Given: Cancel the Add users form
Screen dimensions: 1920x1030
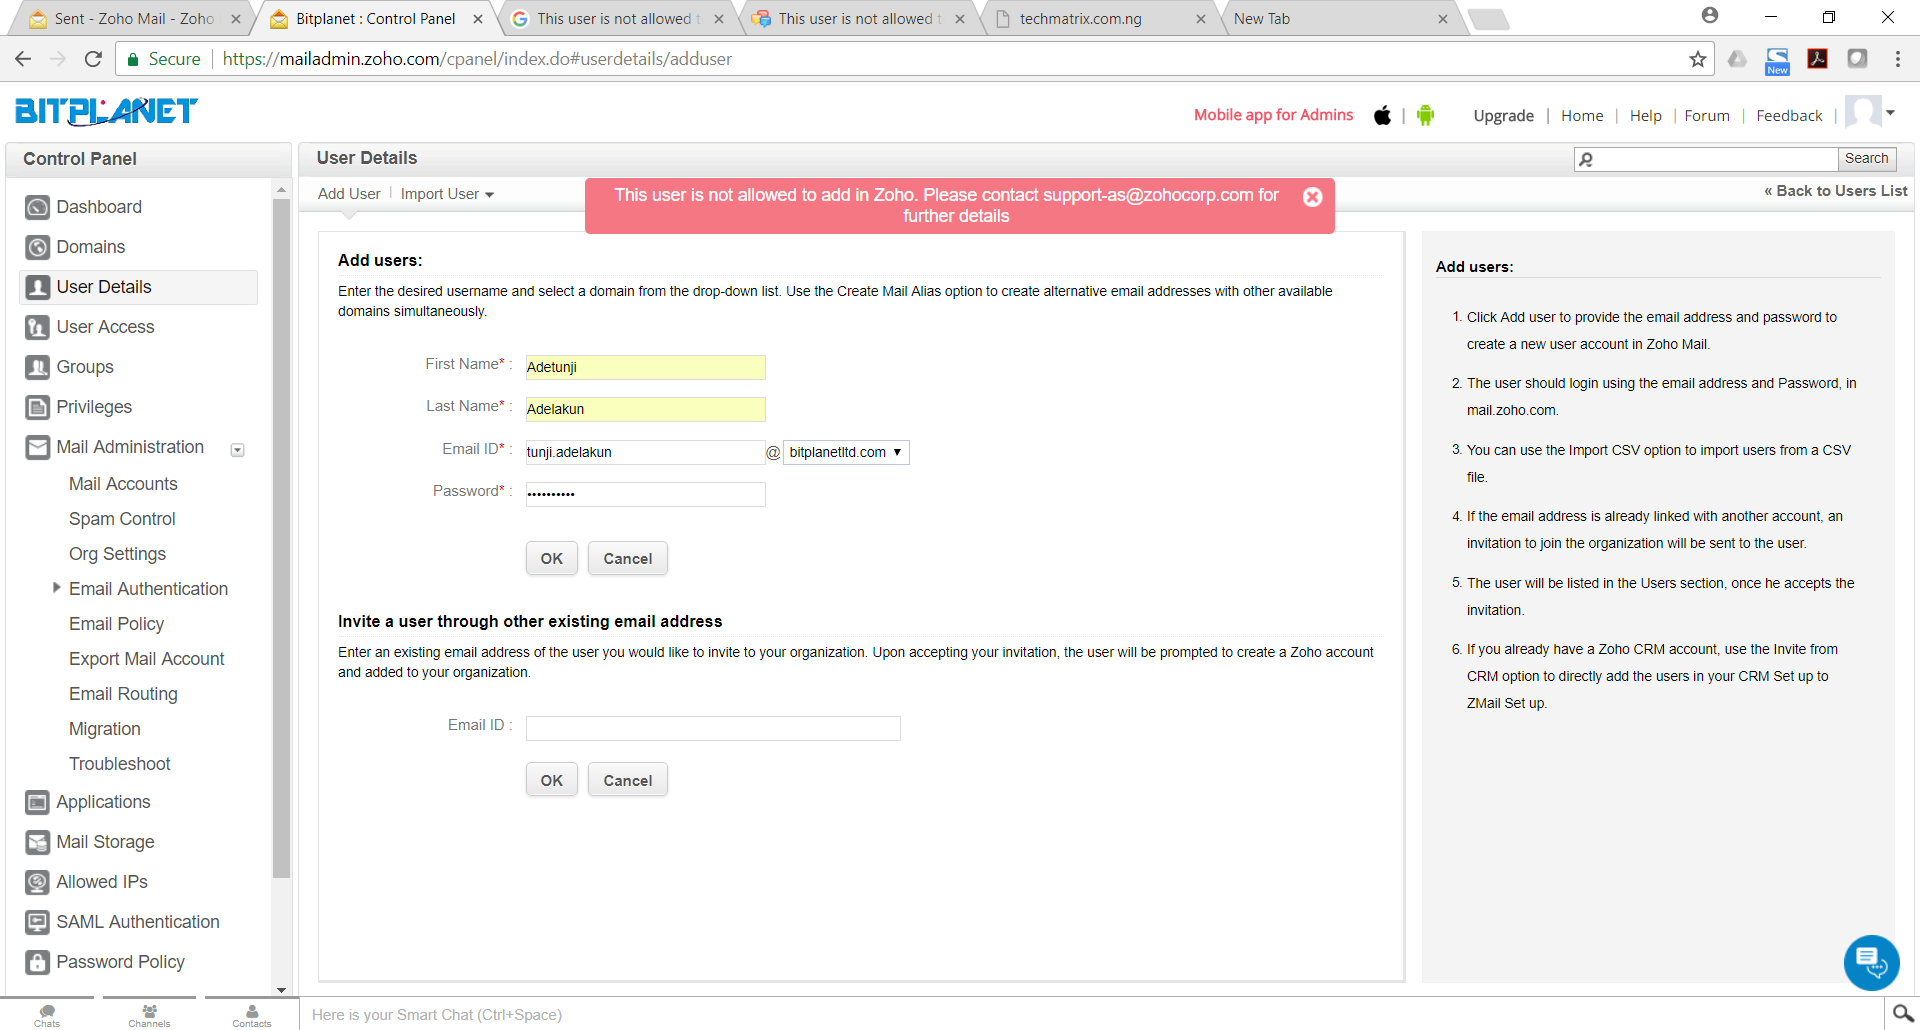Looking at the screenshot, I should (628, 558).
